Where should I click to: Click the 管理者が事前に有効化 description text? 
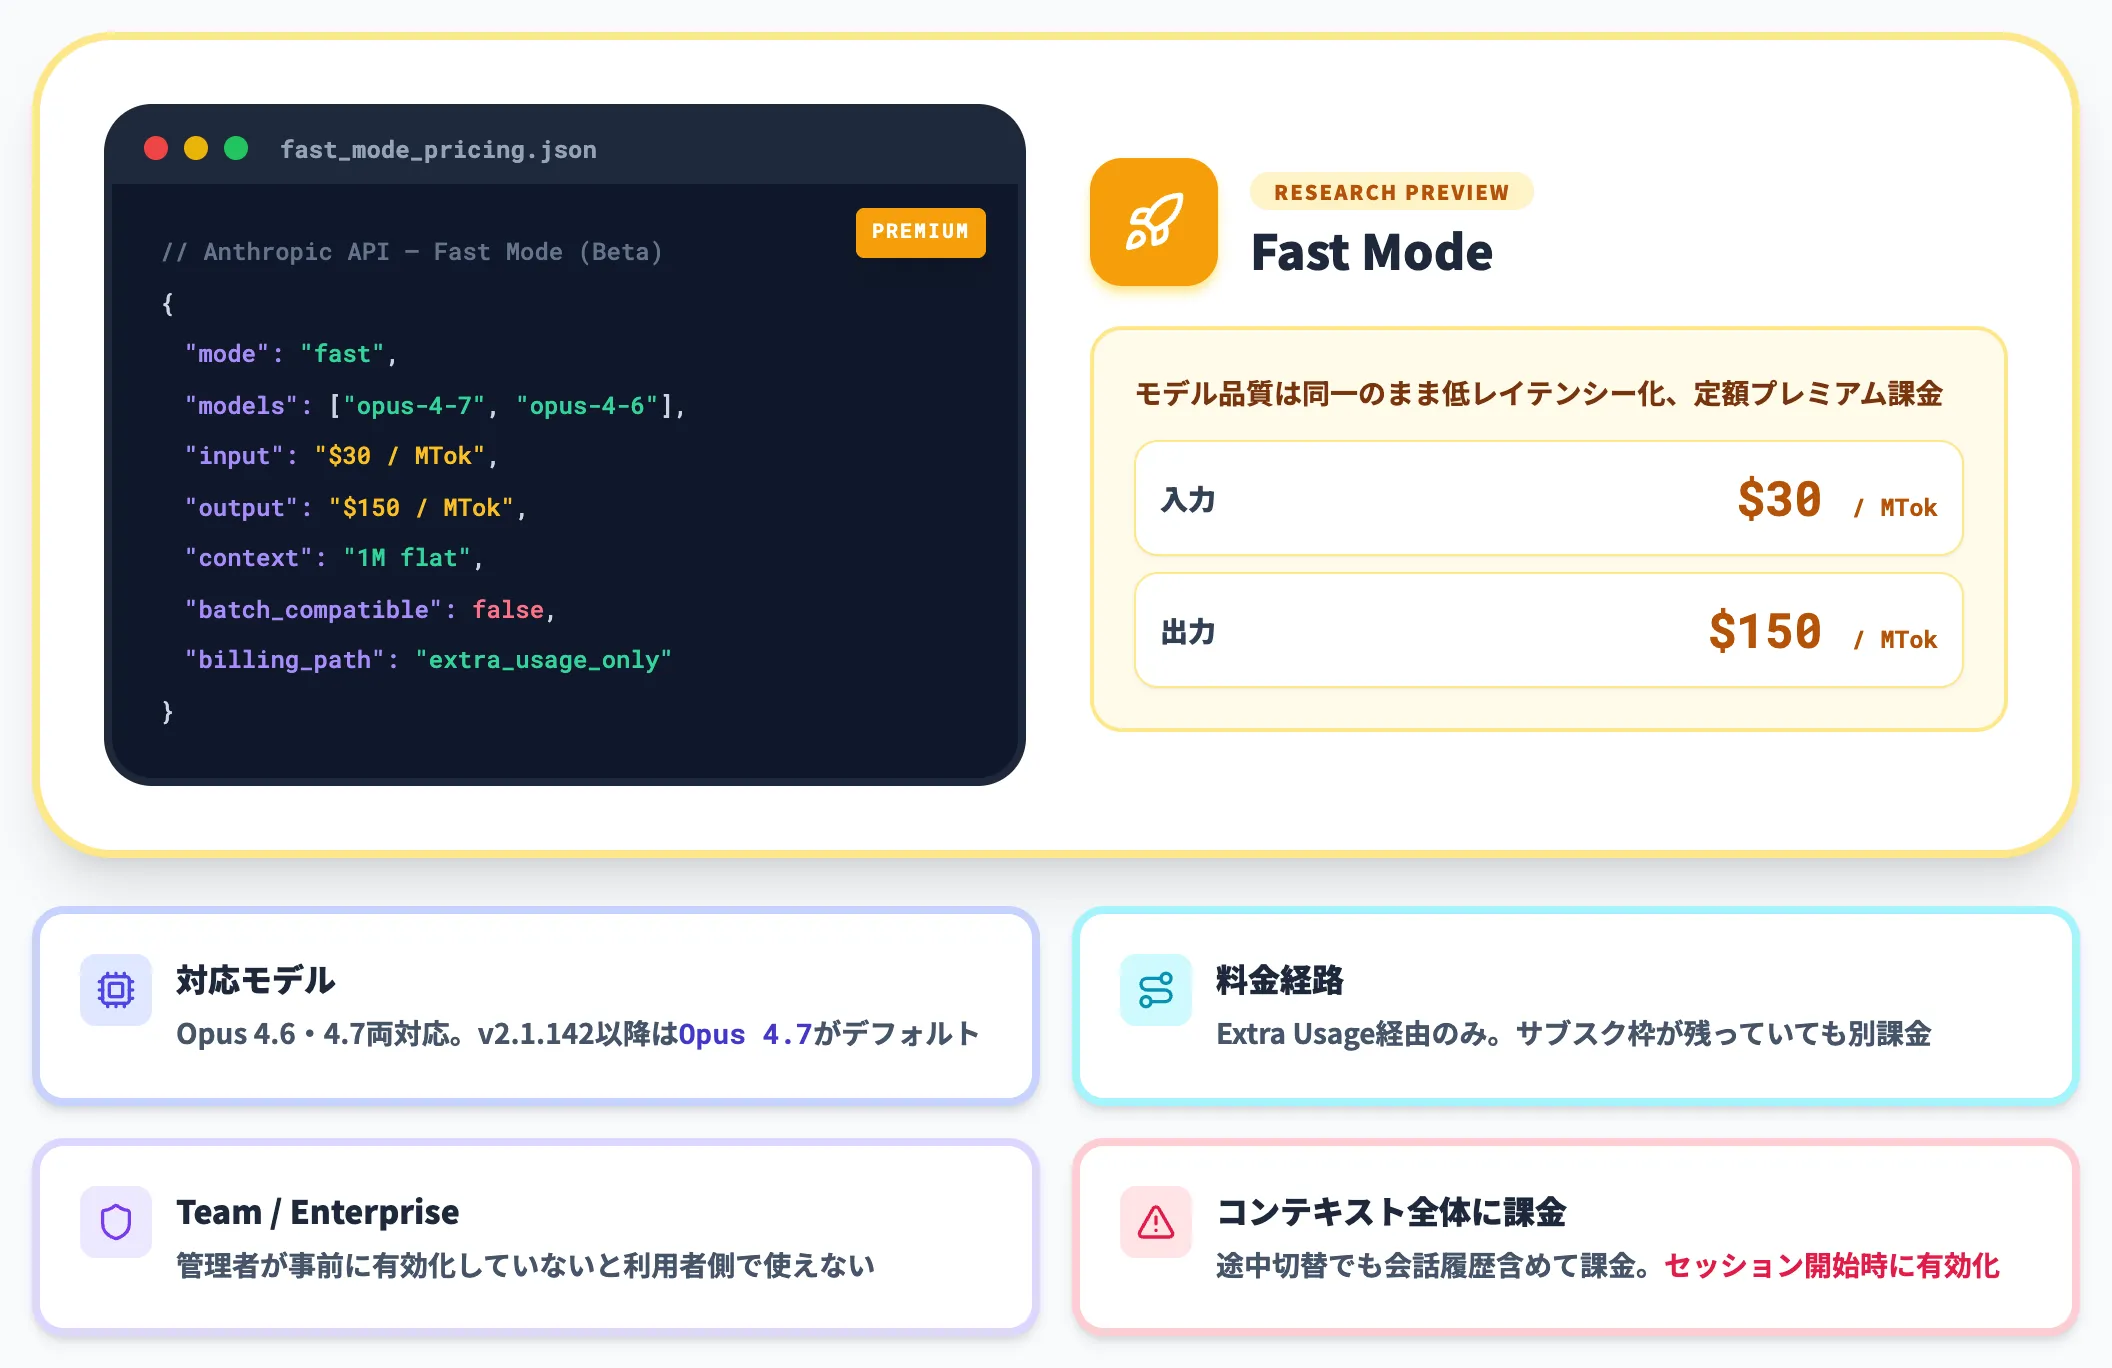(526, 1266)
